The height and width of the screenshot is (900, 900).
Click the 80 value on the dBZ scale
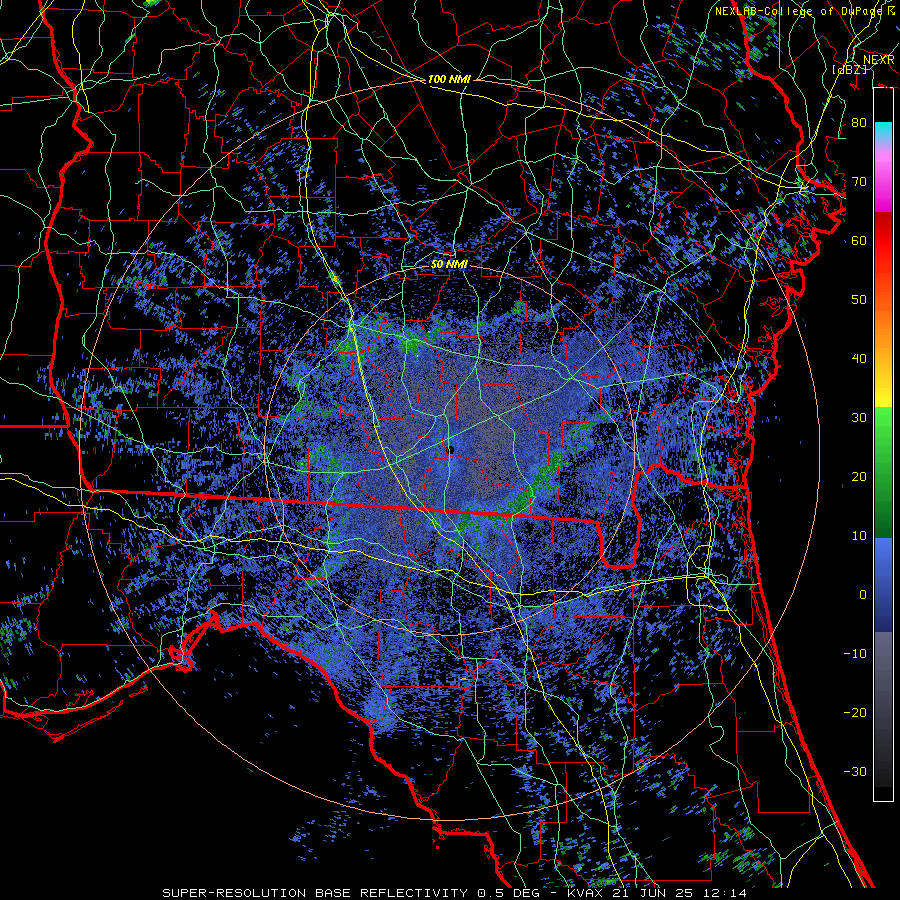click(x=859, y=122)
